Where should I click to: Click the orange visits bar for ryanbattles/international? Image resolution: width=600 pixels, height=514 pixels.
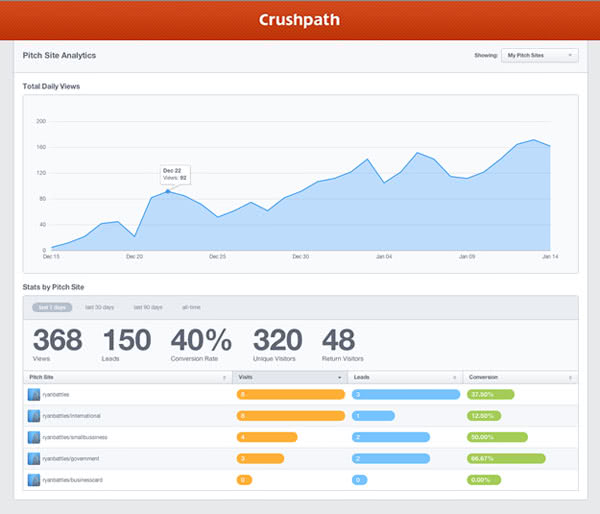291,416
